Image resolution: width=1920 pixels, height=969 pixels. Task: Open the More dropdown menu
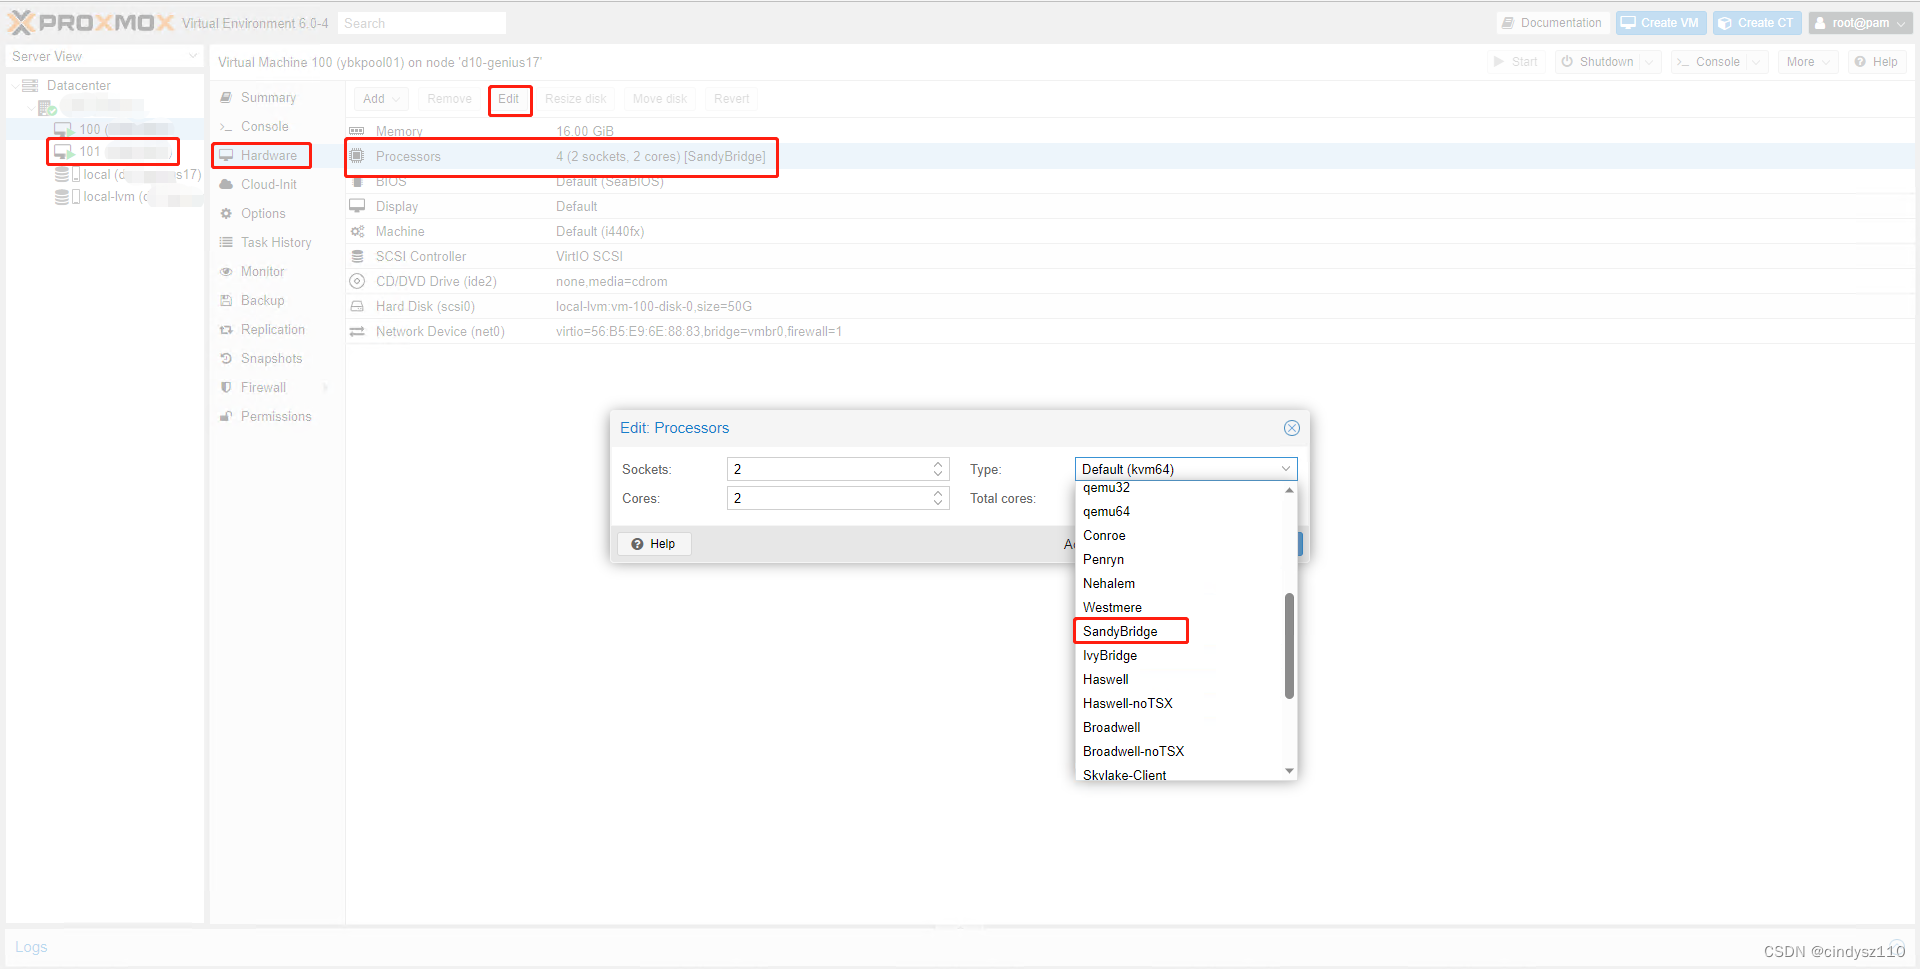[x=1808, y=62]
